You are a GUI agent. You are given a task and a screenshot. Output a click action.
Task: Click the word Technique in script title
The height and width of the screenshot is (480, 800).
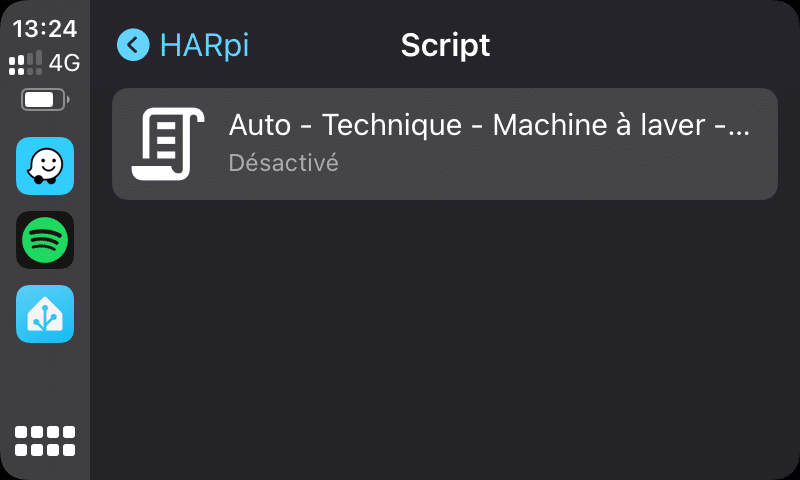tap(392, 125)
